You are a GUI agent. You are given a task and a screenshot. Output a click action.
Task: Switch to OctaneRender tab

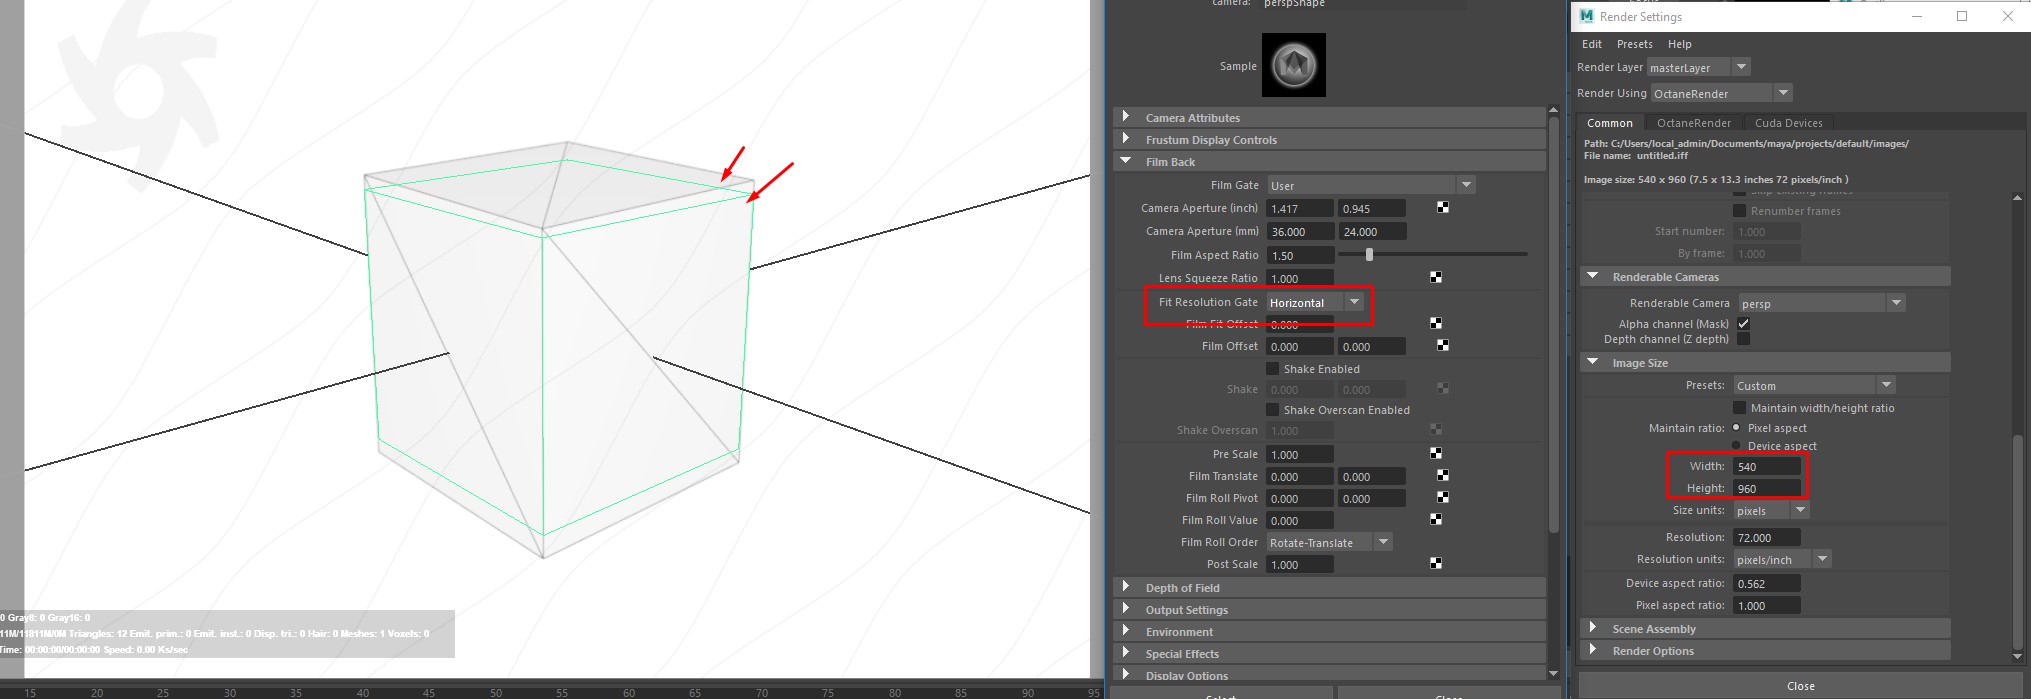(1693, 122)
